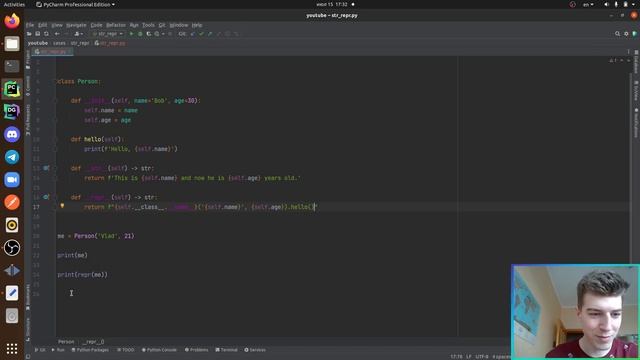Viewport: 640px width, 360px height.
Task: Click the Person breadcrumb below editor
Action: pyautogui.click(x=66, y=342)
